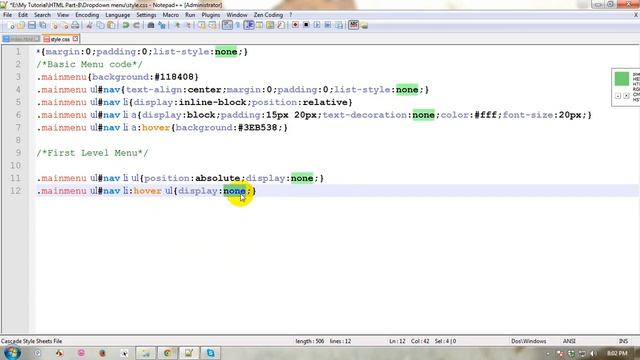The height and width of the screenshot is (360, 640).
Task: Toggle the indent guide toolbar icon
Action: [249, 25]
